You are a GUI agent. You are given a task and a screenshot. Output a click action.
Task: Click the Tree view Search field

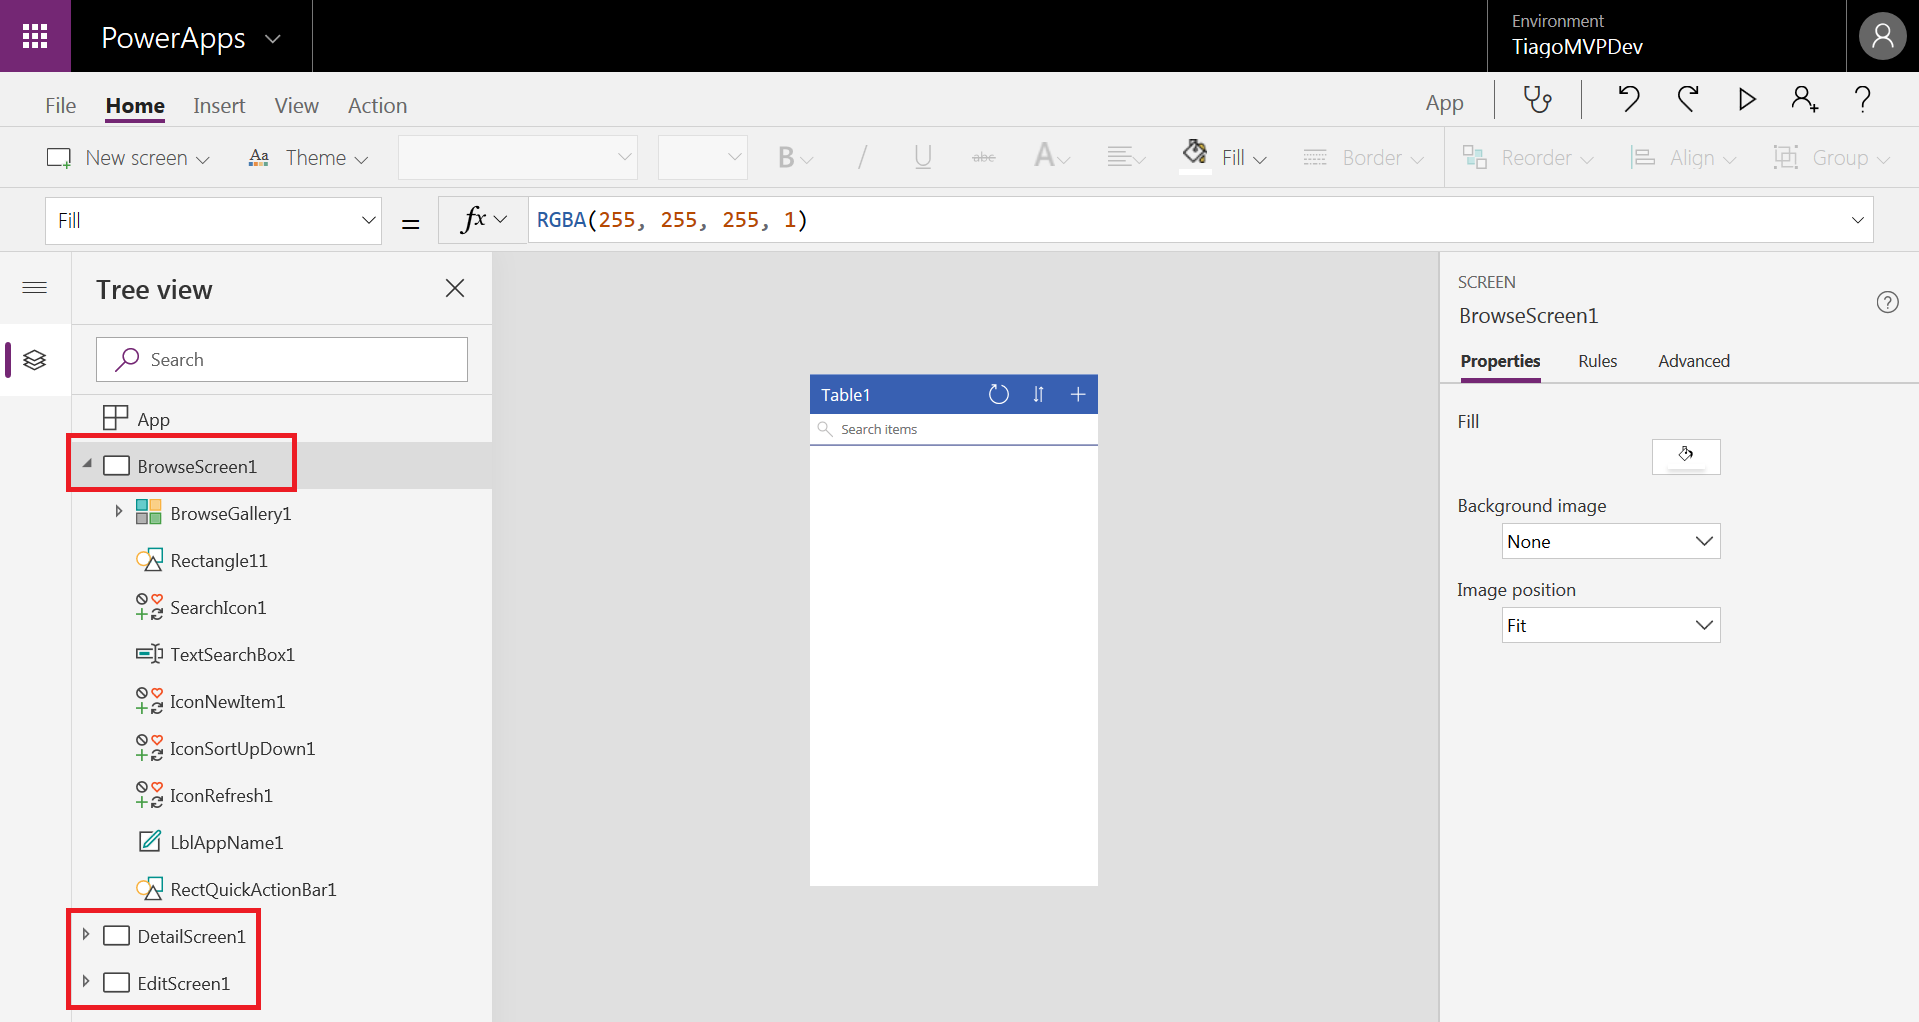point(282,360)
